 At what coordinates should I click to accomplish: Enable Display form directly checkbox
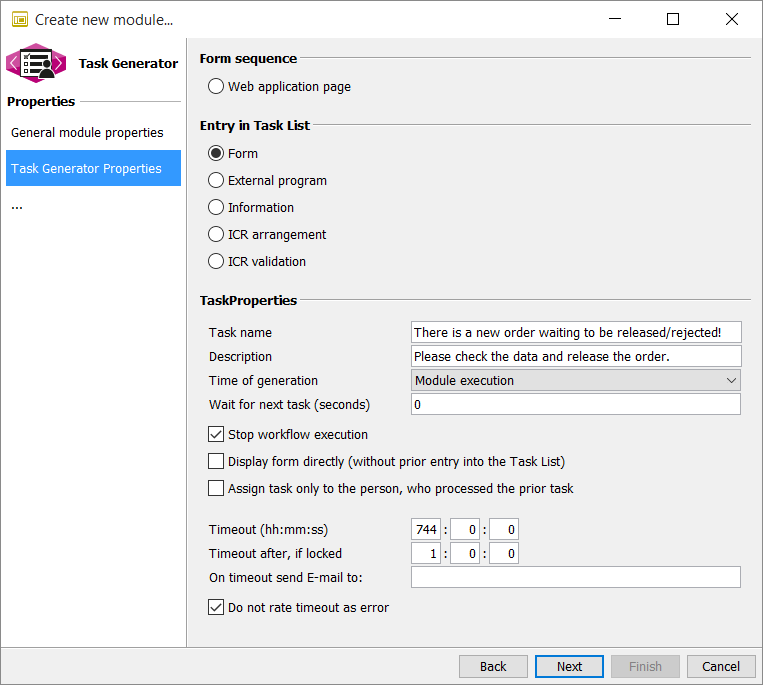(x=216, y=462)
